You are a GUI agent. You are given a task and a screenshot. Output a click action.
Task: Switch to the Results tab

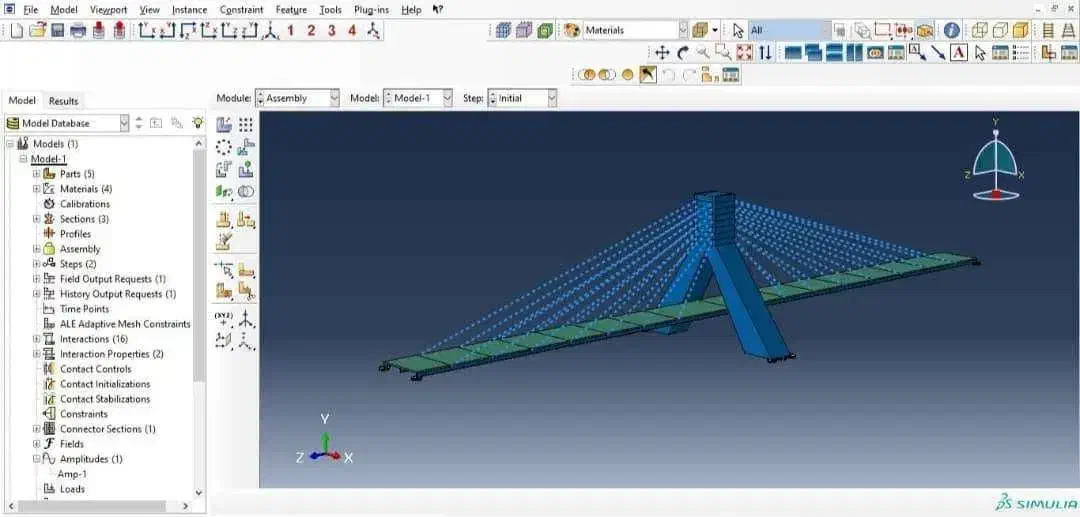pyautogui.click(x=63, y=101)
